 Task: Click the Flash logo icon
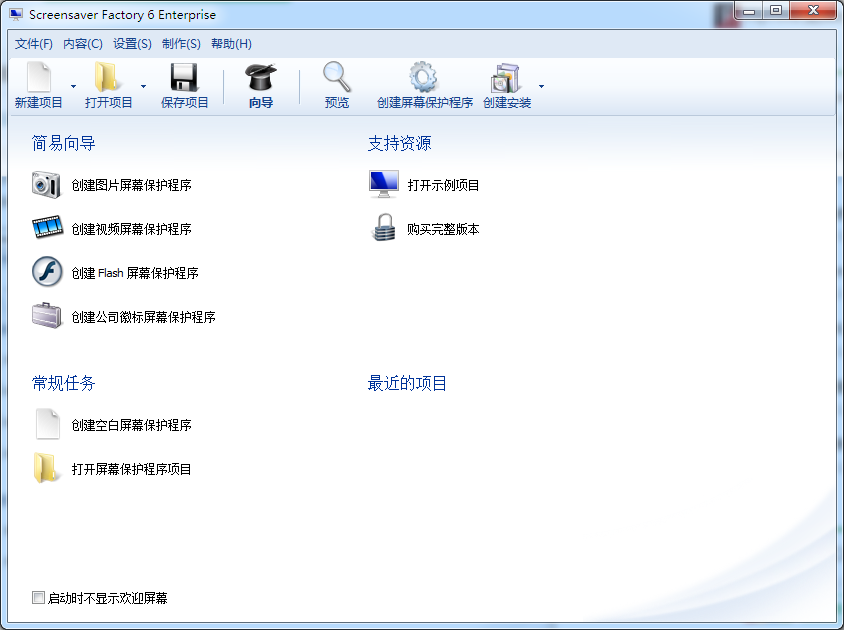tap(47, 271)
